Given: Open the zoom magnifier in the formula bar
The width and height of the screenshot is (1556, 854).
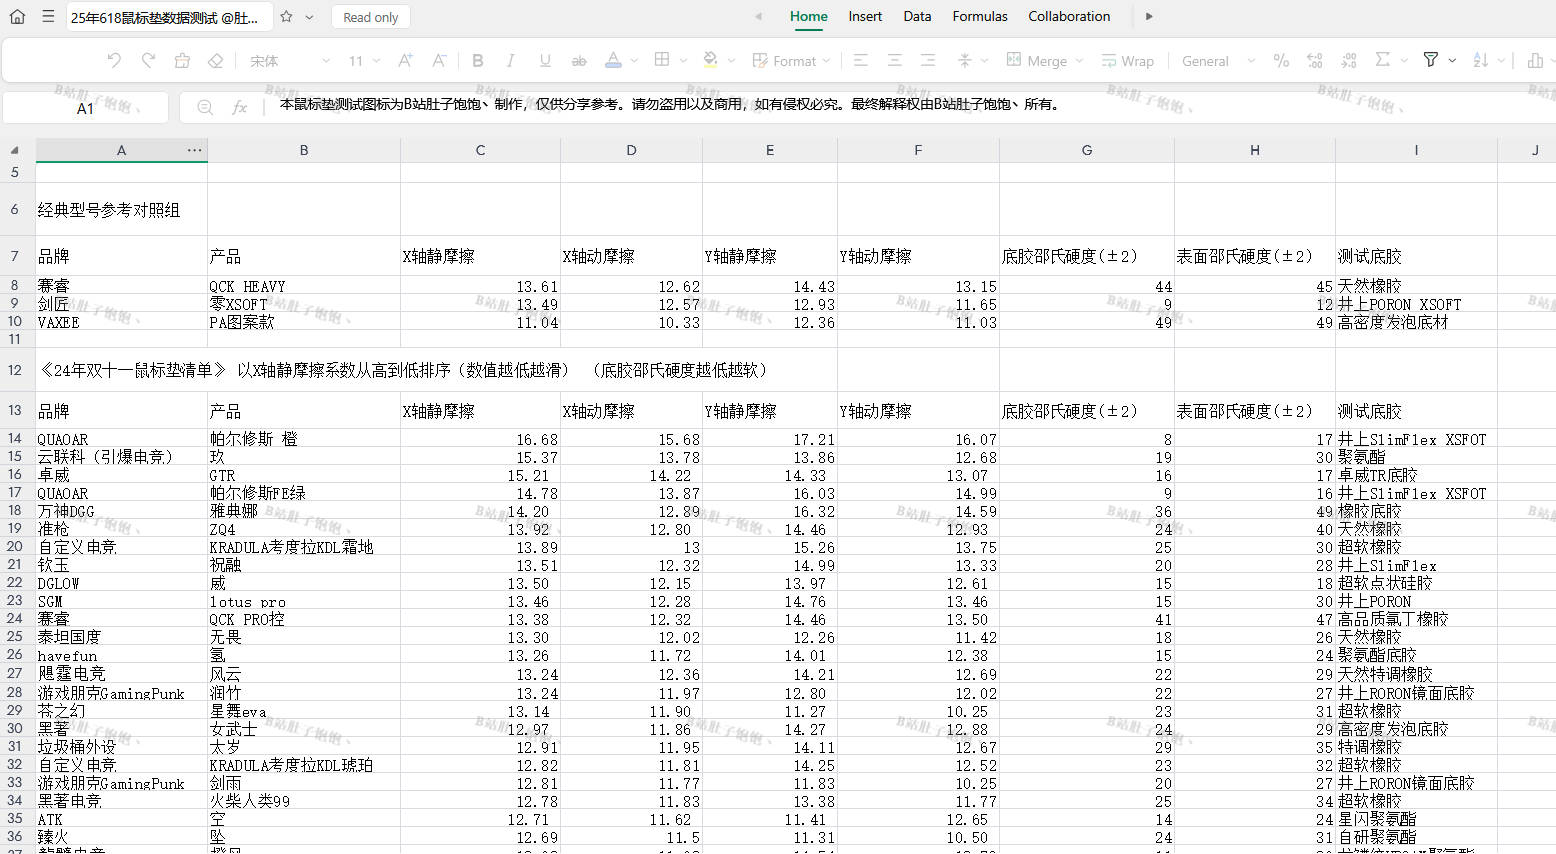Looking at the screenshot, I should tap(205, 107).
